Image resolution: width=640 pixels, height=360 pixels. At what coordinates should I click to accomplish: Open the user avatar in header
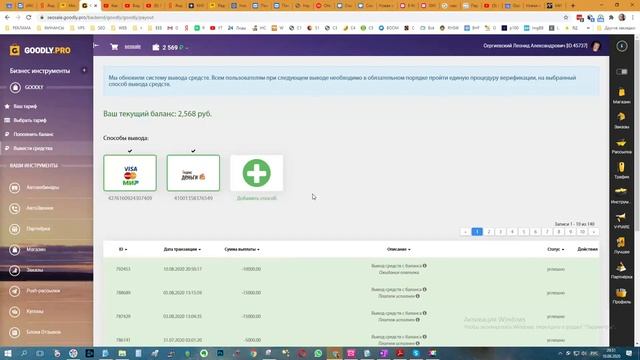pos(596,47)
